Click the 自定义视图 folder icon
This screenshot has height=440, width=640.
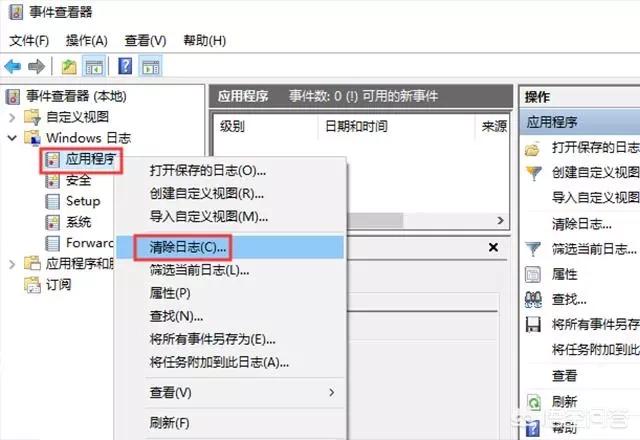(x=32, y=117)
